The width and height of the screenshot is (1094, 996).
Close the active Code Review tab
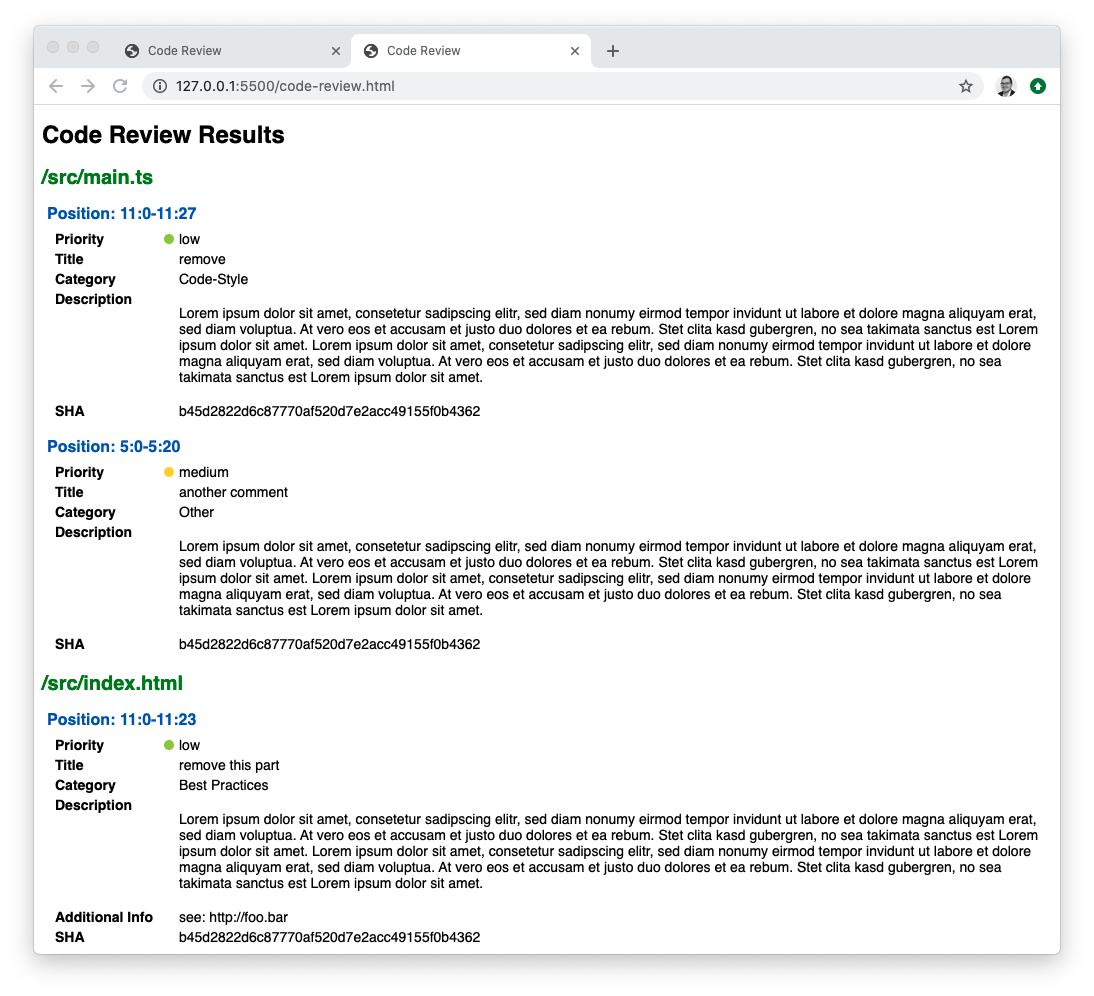point(575,51)
